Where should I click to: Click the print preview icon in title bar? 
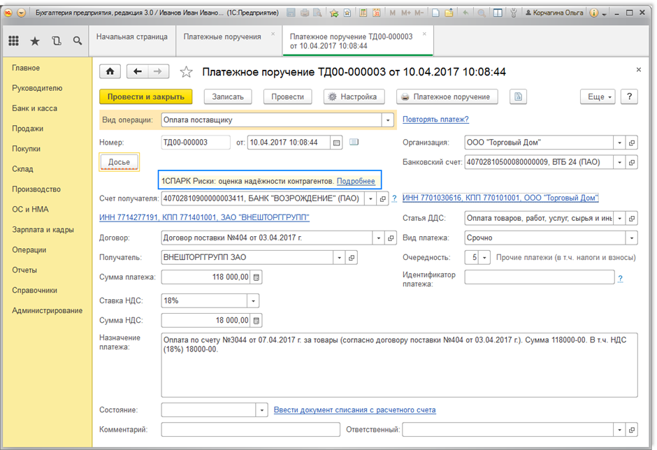318,13
